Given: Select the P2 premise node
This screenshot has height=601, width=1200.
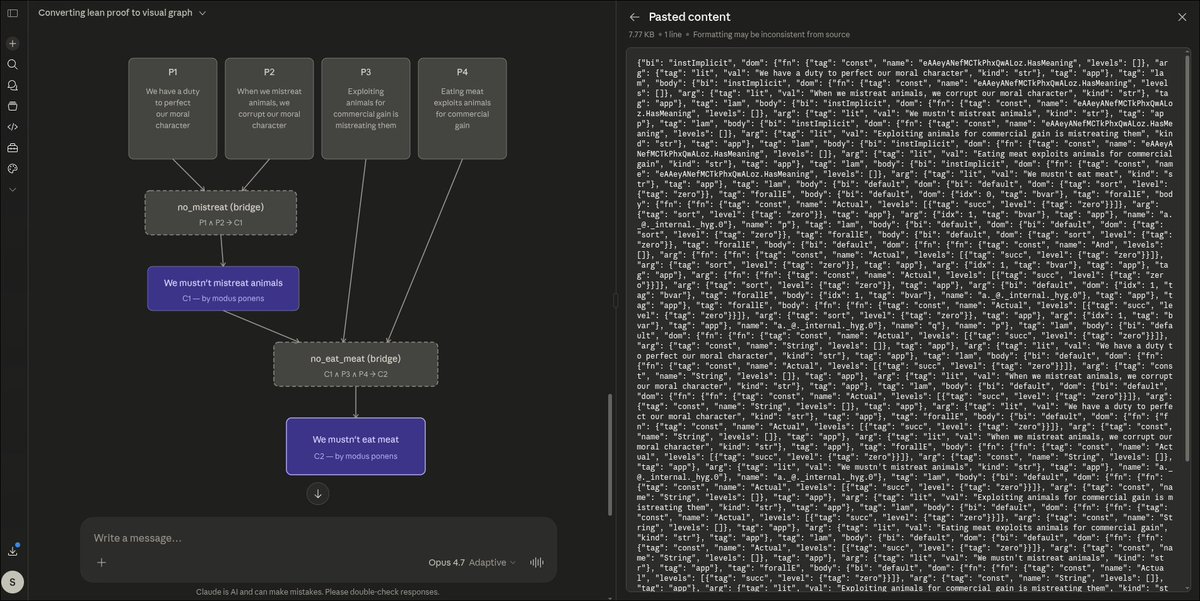Looking at the screenshot, I should [x=269, y=108].
